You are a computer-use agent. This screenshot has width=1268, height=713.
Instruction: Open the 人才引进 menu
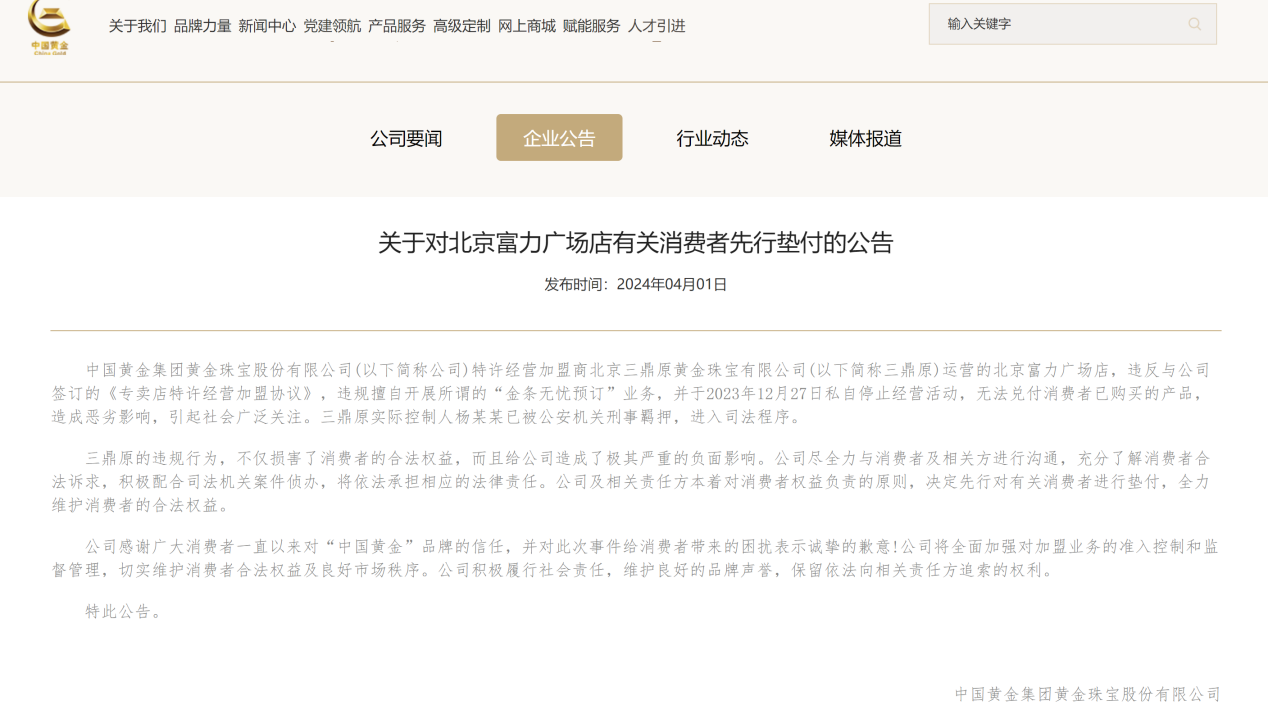tap(657, 26)
